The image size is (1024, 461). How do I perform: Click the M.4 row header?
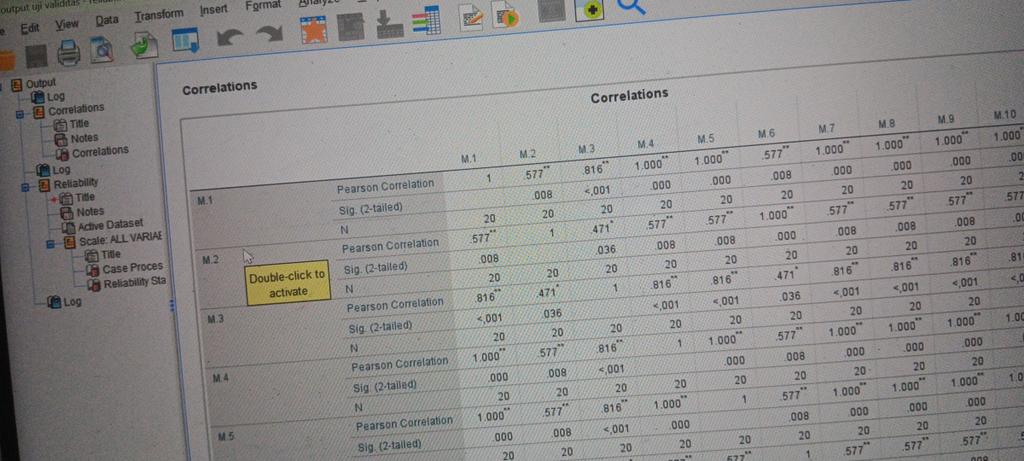223,377
